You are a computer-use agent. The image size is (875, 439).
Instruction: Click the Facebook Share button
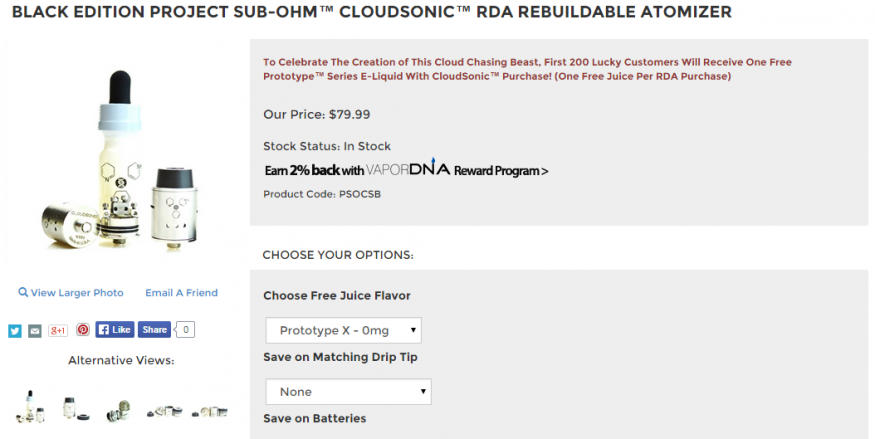[x=154, y=329]
